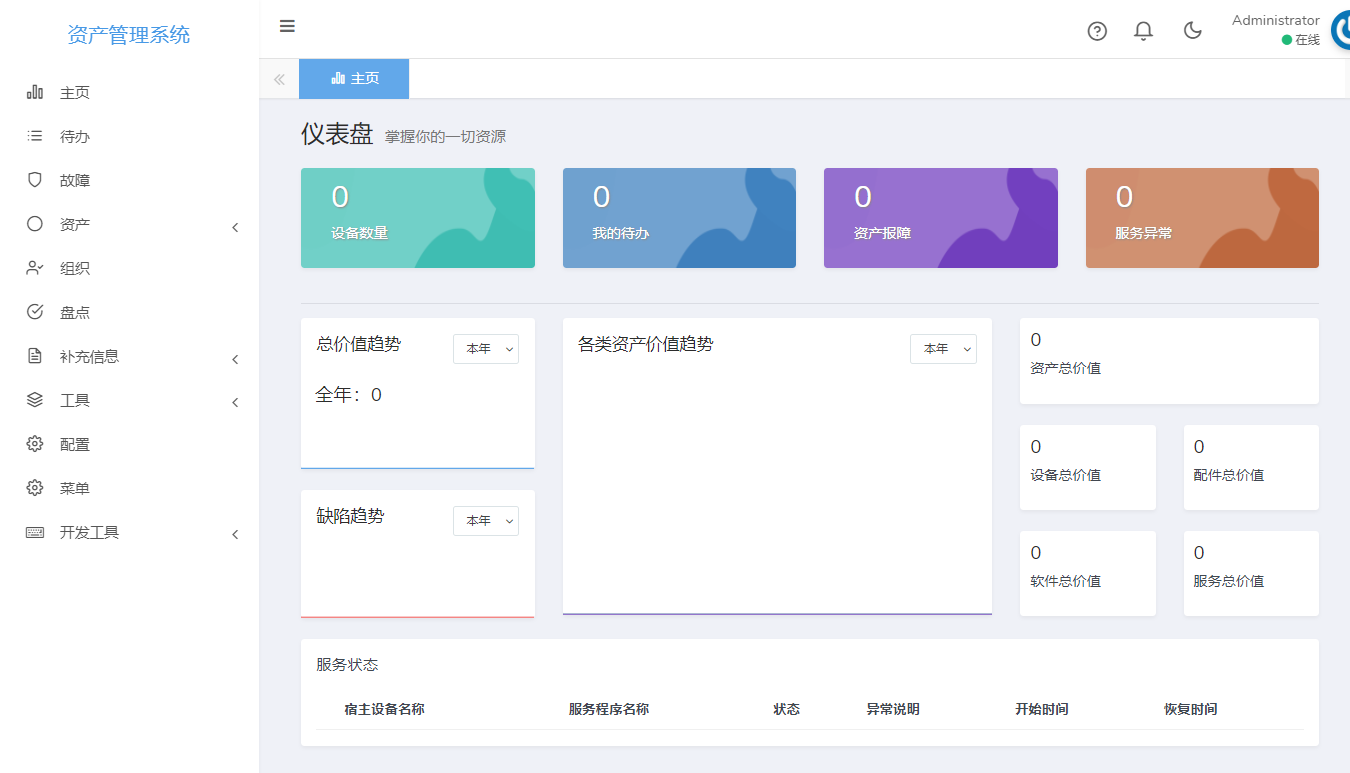Click the 异常说明 column header
The height and width of the screenshot is (773, 1350).
click(x=893, y=709)
